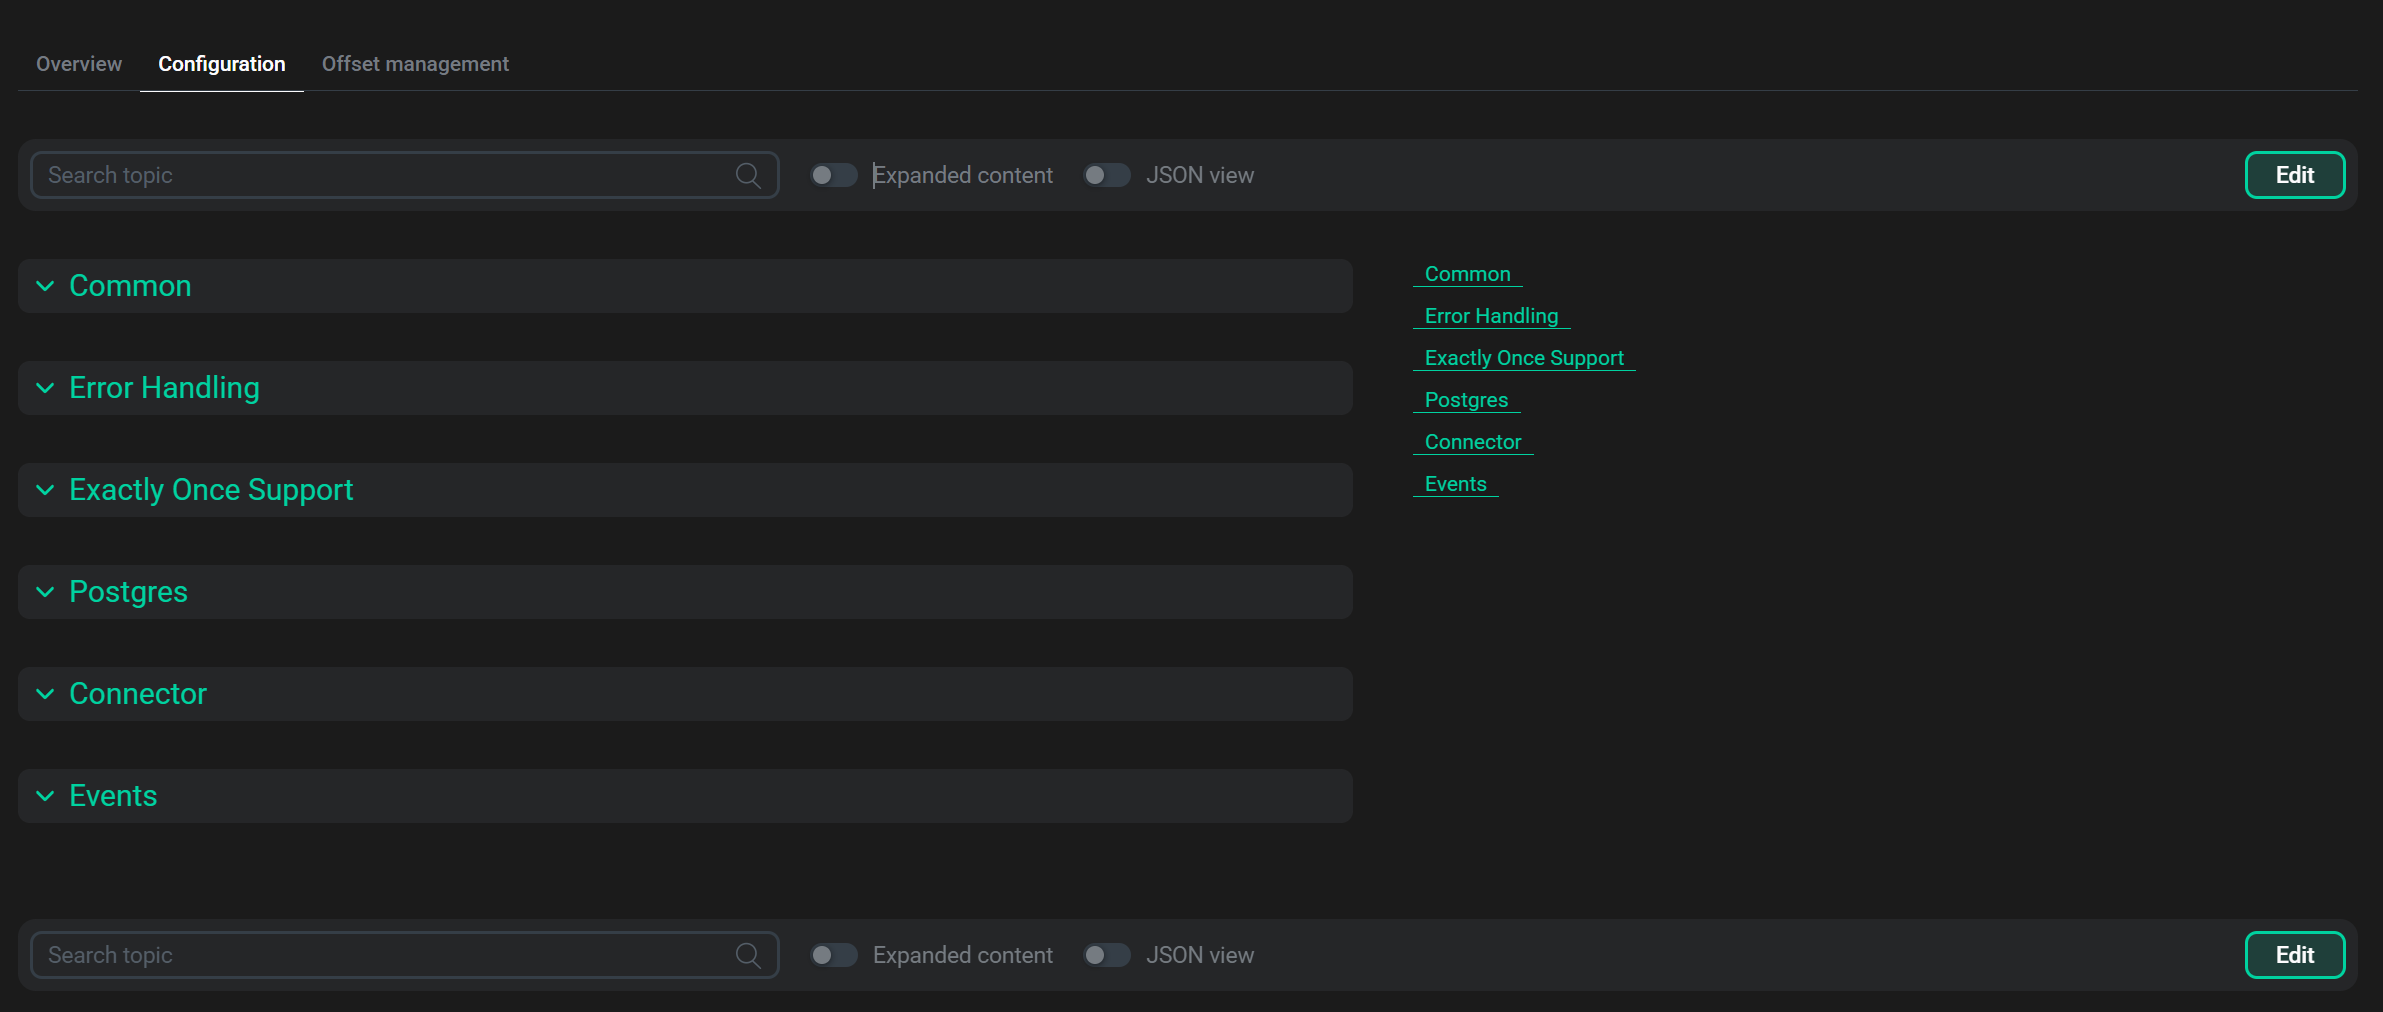The height and width of the screenshot is (1012, 2383).
Task: Turn on JSON view in the top toolbar
Action: [x=1106, y=174]
